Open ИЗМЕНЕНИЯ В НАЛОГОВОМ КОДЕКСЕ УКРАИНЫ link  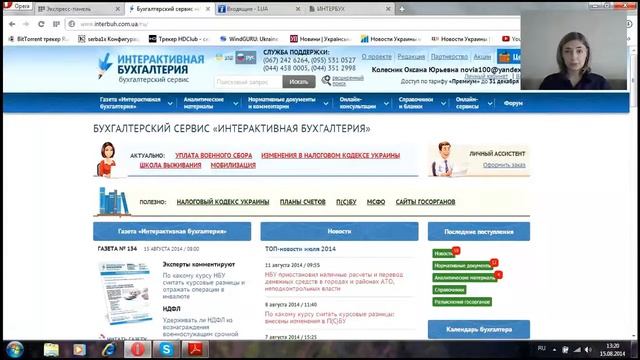pyautogui.click(x=331, y=156)
